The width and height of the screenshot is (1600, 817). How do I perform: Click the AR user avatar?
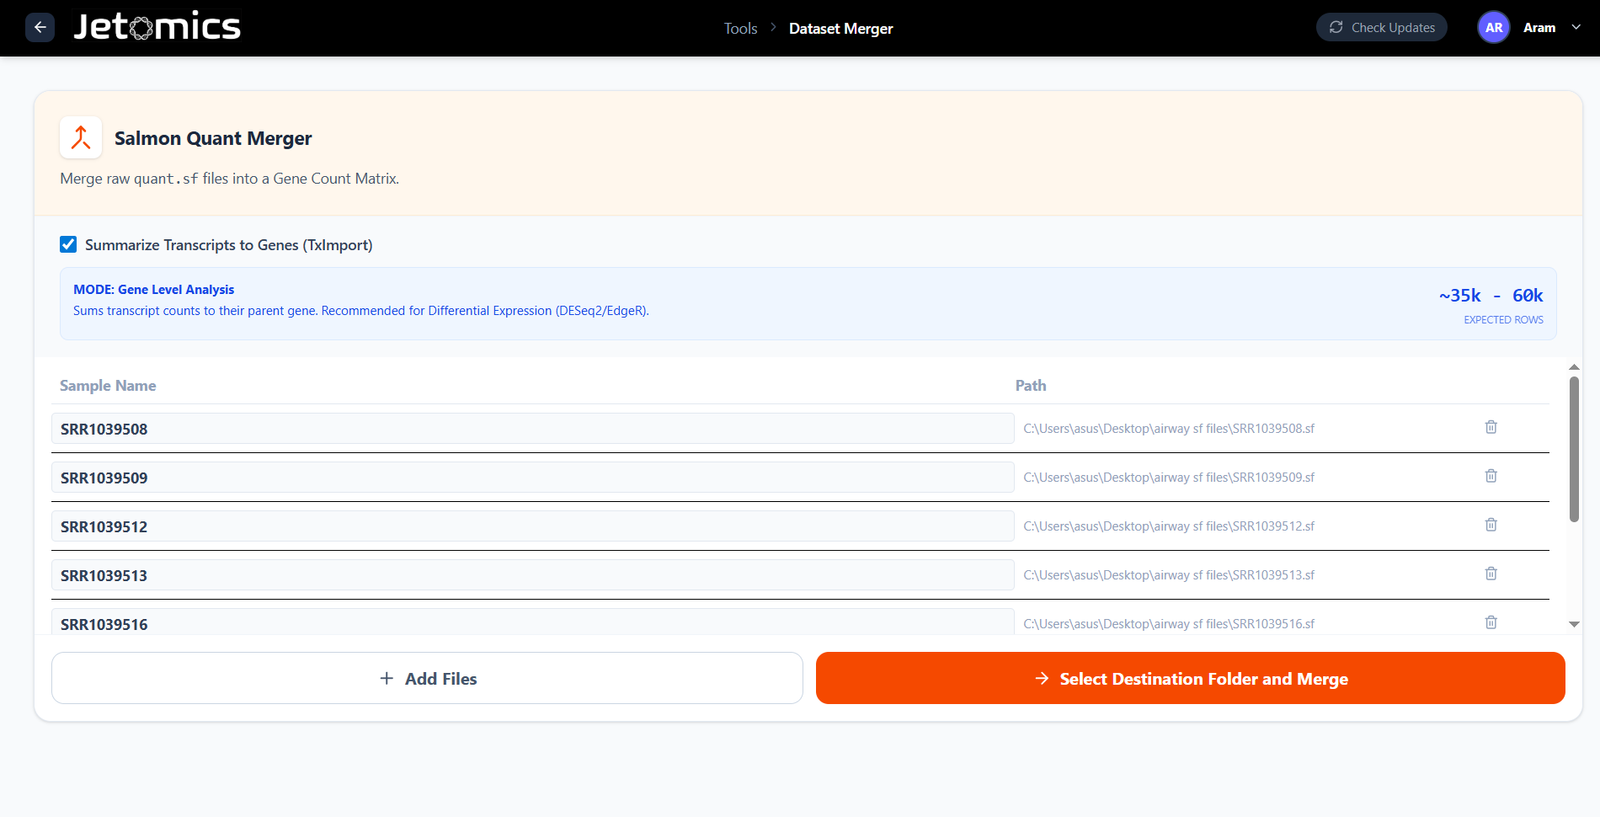point(1493,28)
